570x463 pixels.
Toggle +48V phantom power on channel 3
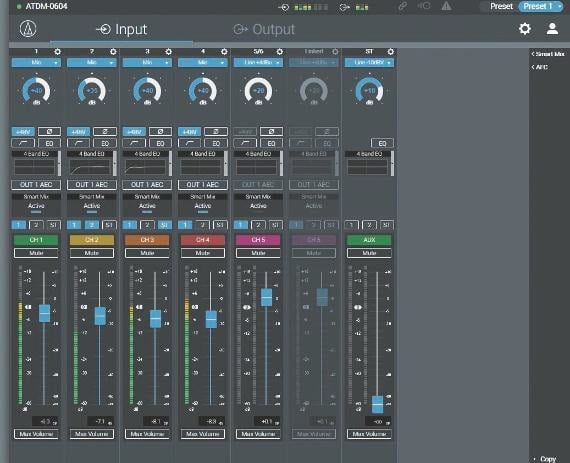pos(134,131)
